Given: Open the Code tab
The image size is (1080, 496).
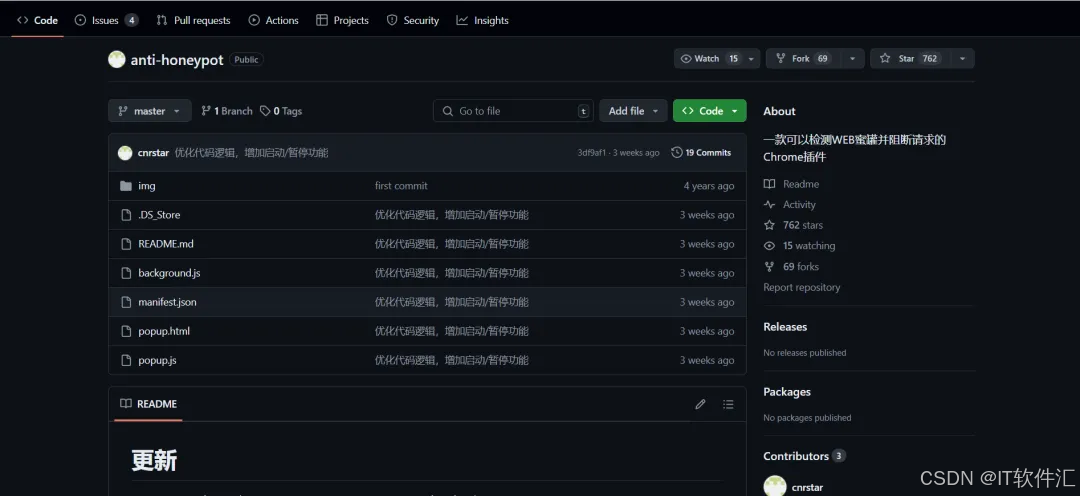Looking at the screenshot, I should (37, 20).
